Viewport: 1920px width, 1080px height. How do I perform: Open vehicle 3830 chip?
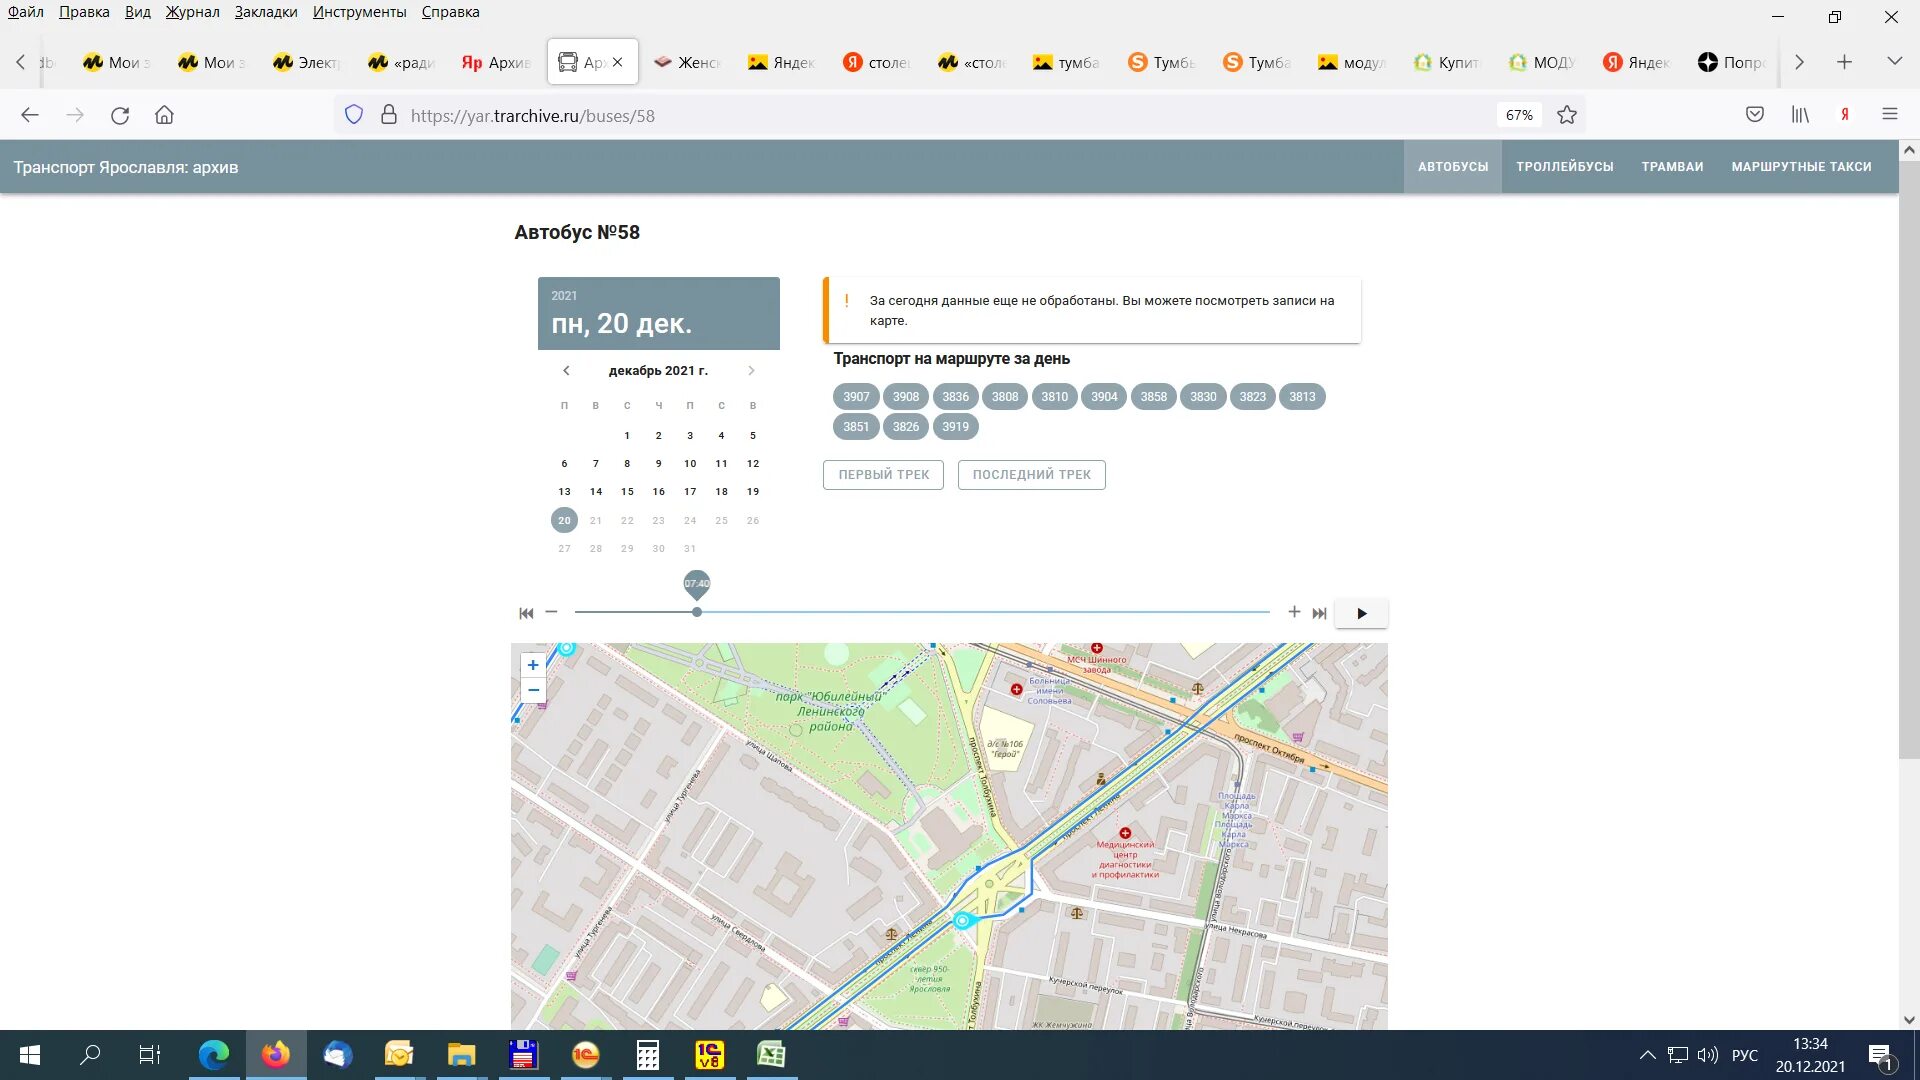[x=1203, y=397]
